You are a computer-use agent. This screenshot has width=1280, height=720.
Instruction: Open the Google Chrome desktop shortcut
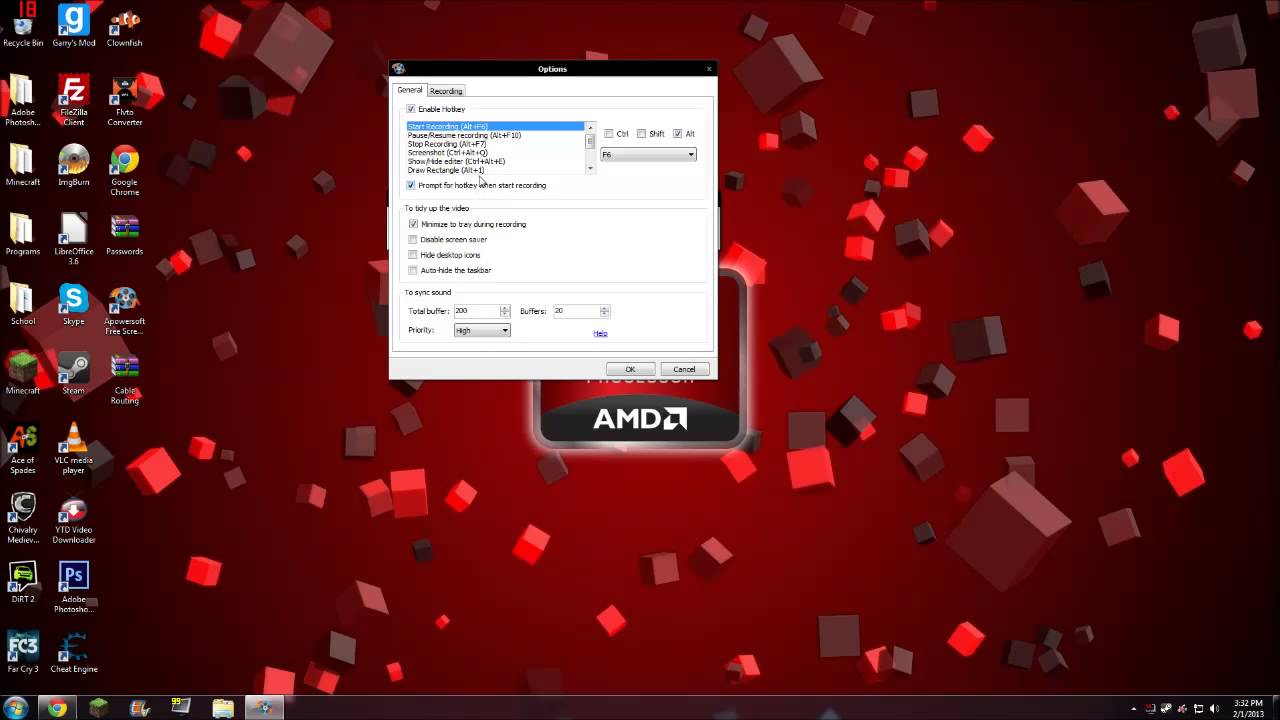click(x=124, y=170)
